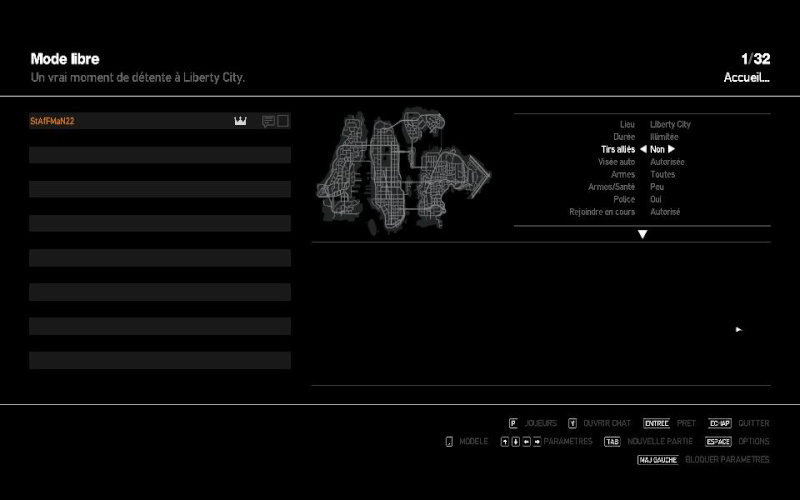Click BLOQUER PARAMETRES
Viewport: 800px width, 500px height.
[x=727, y=460]
